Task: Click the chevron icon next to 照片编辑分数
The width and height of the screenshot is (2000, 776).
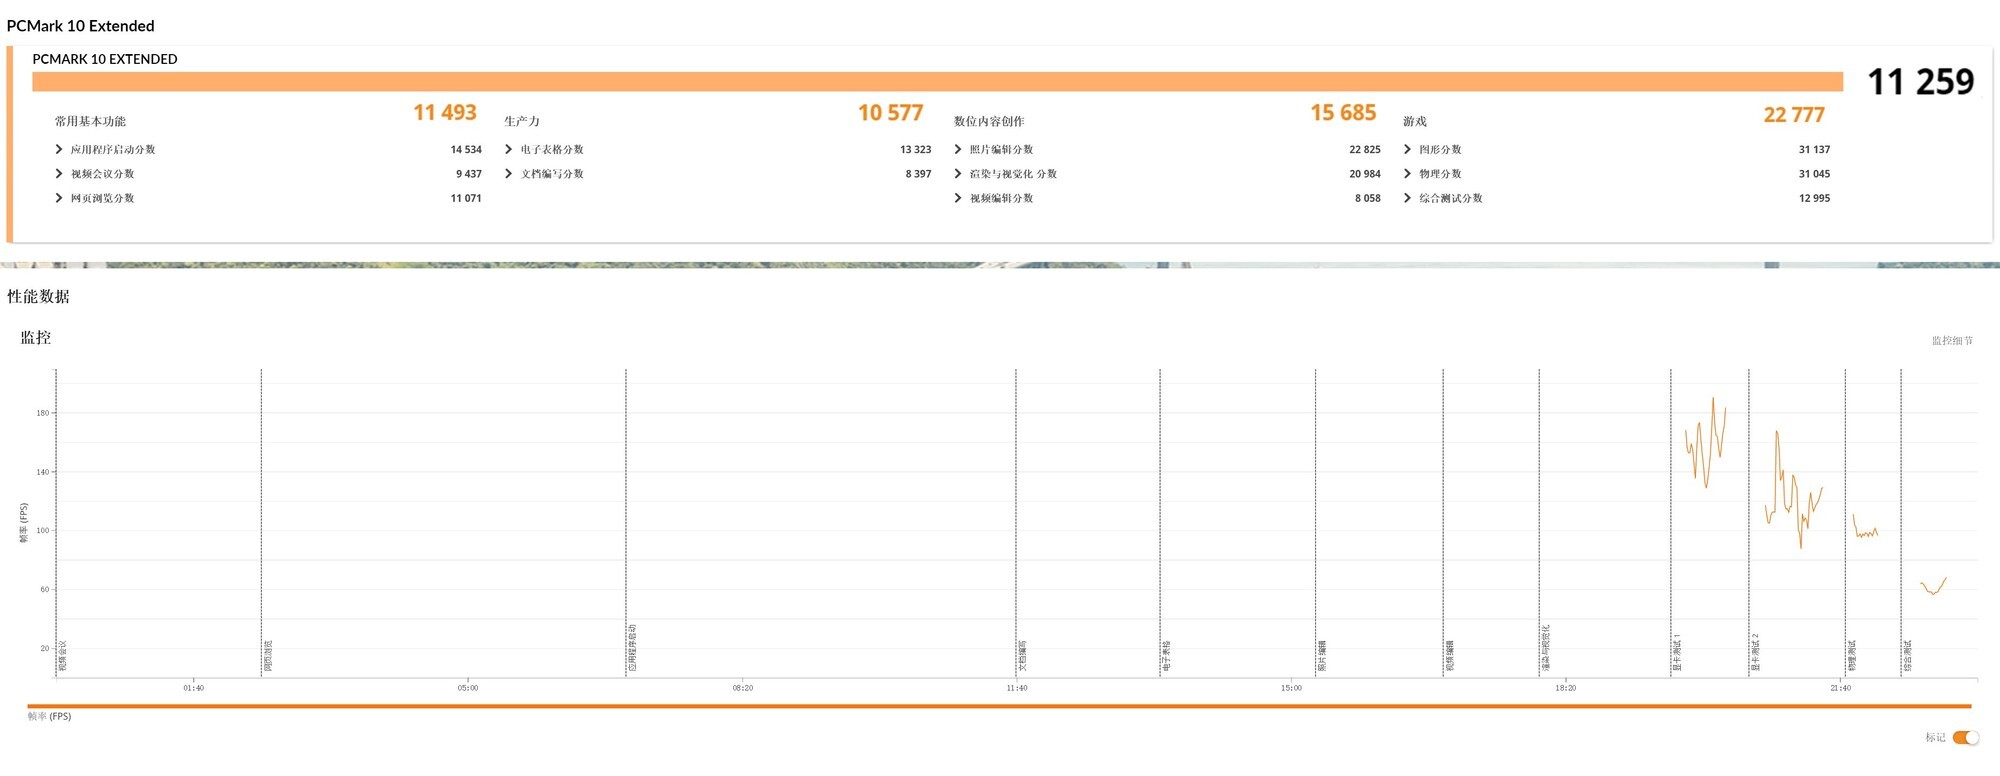Action: [x=958, y=149]
